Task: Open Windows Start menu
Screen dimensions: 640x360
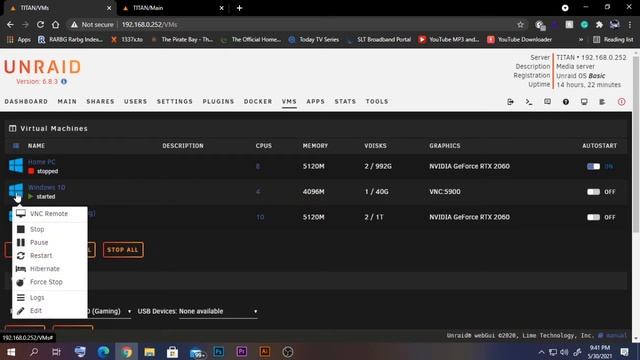Action: pos(11,352)
